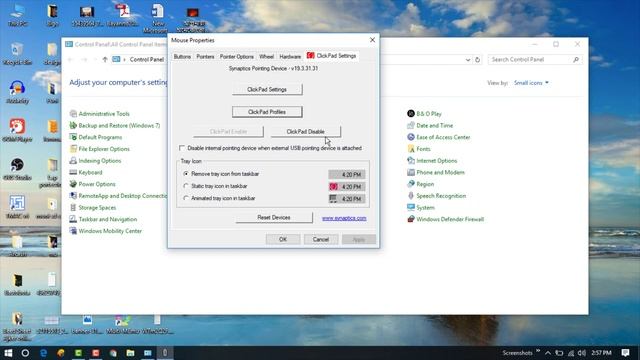This screenshot has height=360, width=640.
Task: Open Administrative Tools in Control Panel
Action: (104, 114)
